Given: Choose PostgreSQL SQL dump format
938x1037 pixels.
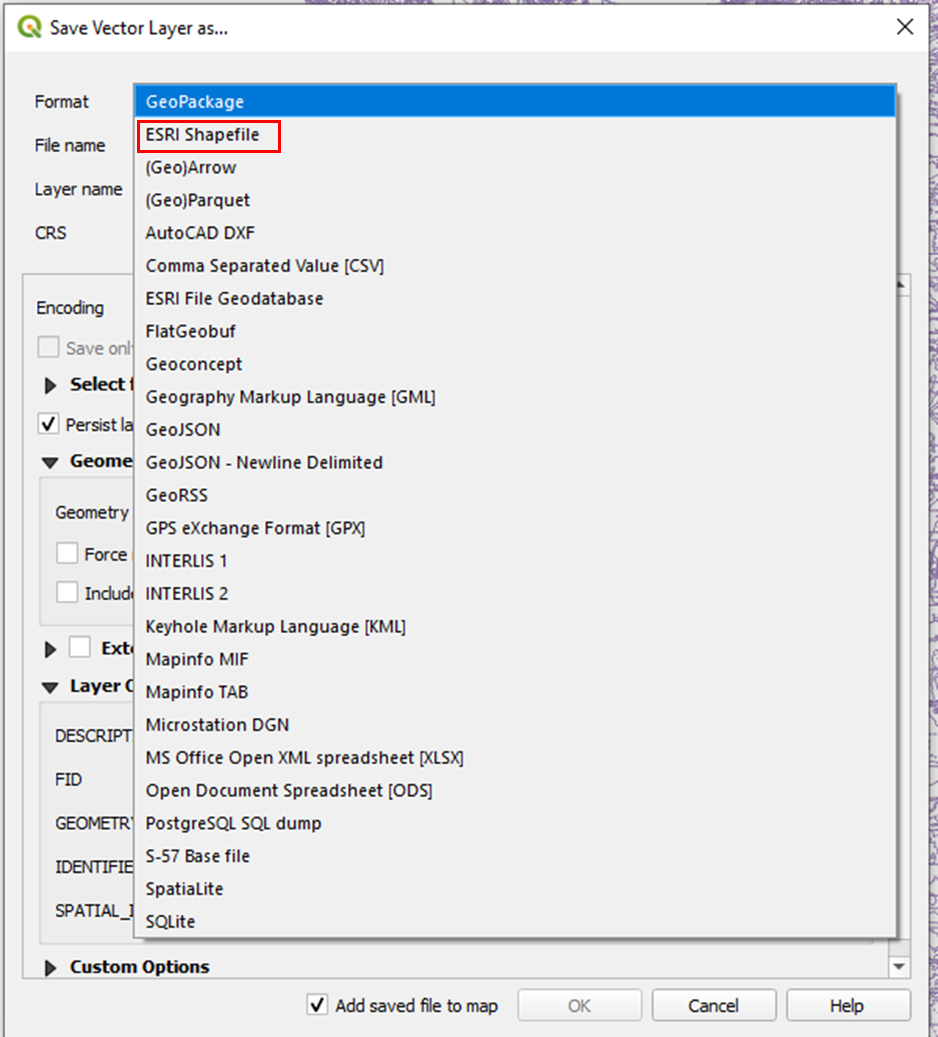Looking at the screenshot, I should 515,823.
